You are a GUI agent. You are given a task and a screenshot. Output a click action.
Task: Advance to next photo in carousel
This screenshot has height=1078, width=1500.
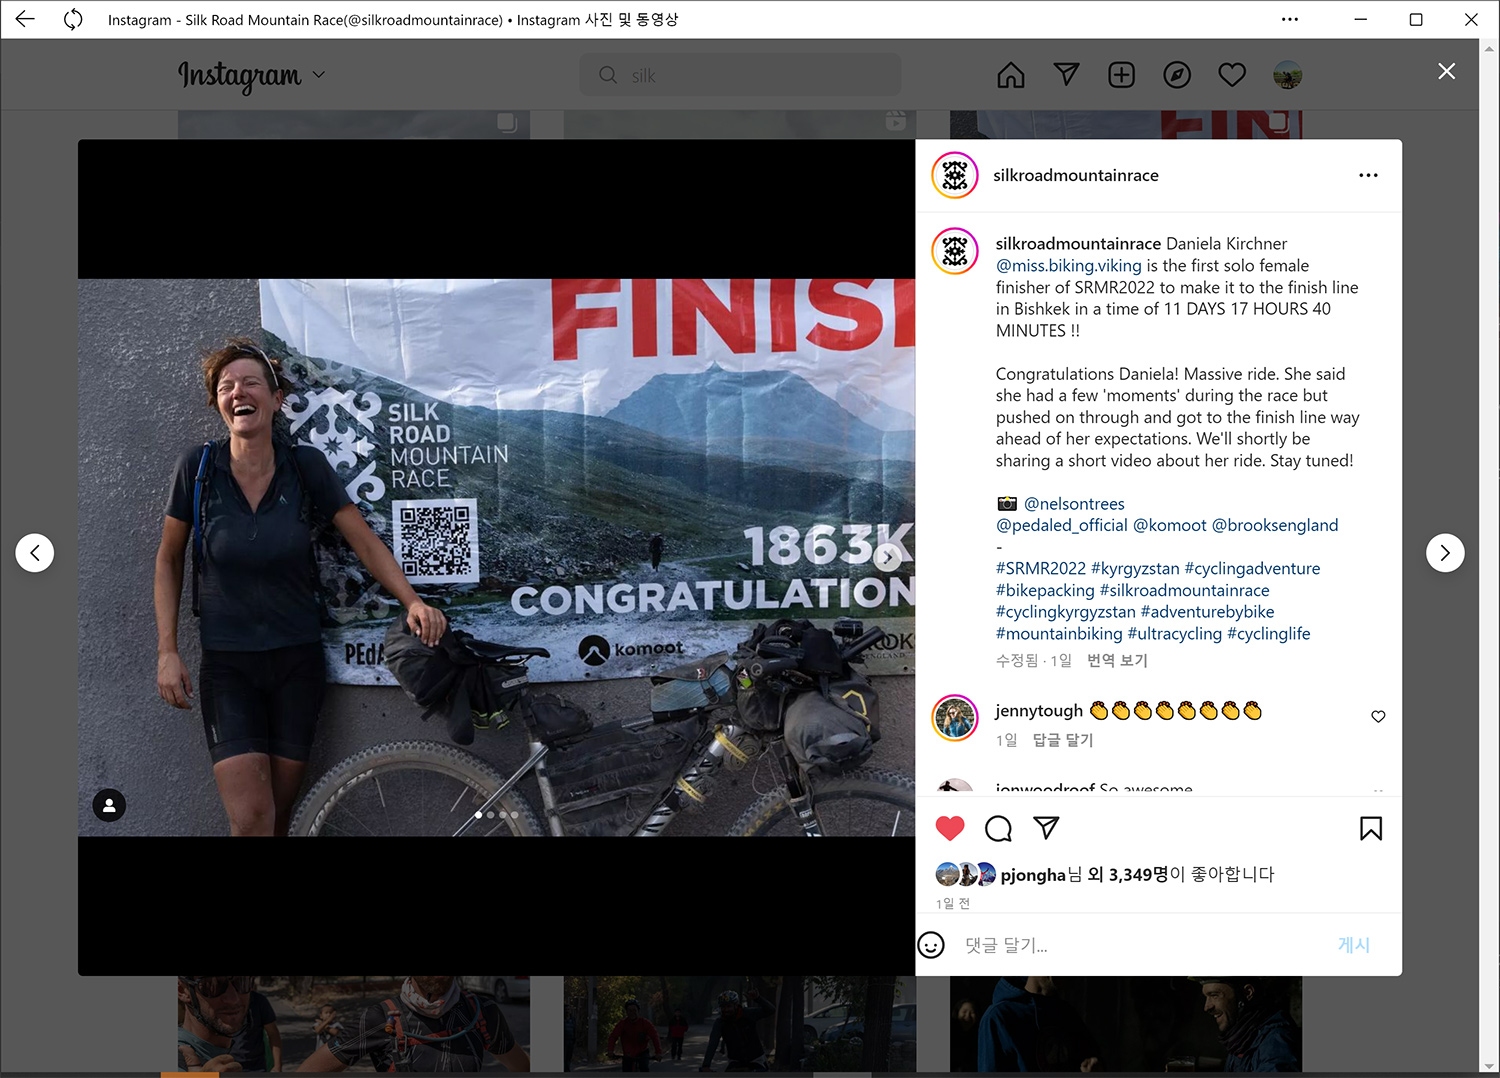(x=888, y=557)
